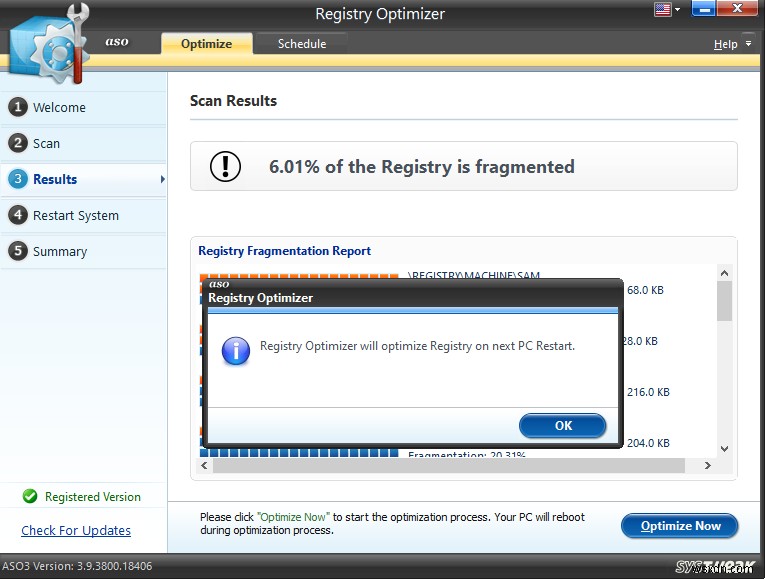Image resolution: width=765 pixels, height=579 pixels.
Task: Switch to the Optimize tab
Action: [206, 43]
